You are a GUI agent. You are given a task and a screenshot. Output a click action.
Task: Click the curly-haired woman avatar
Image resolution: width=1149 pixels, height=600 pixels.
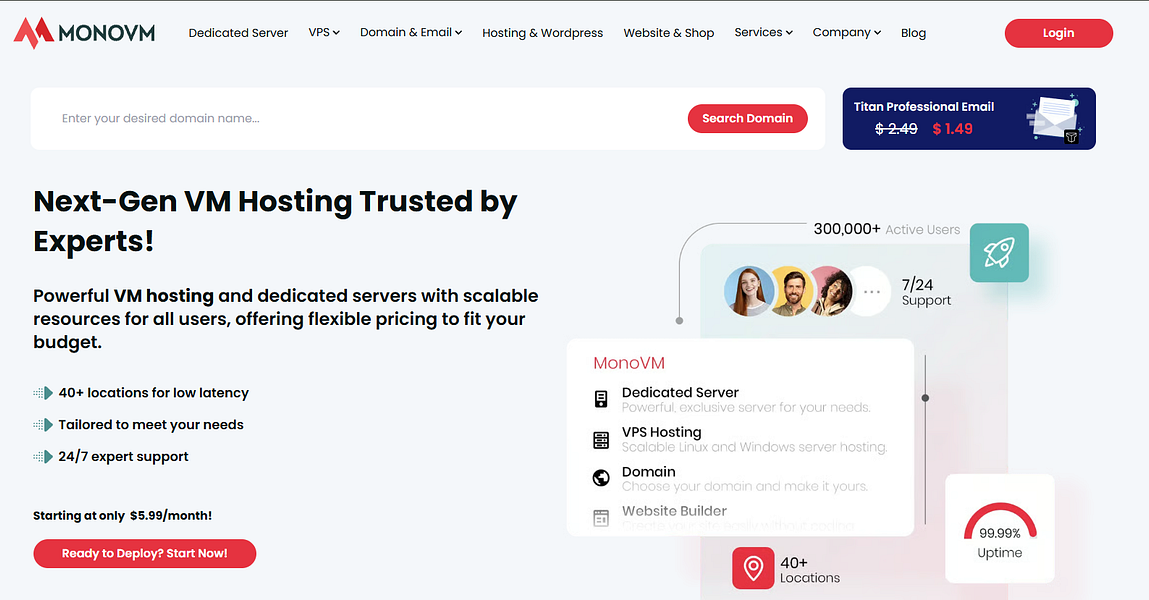[832, 291]
